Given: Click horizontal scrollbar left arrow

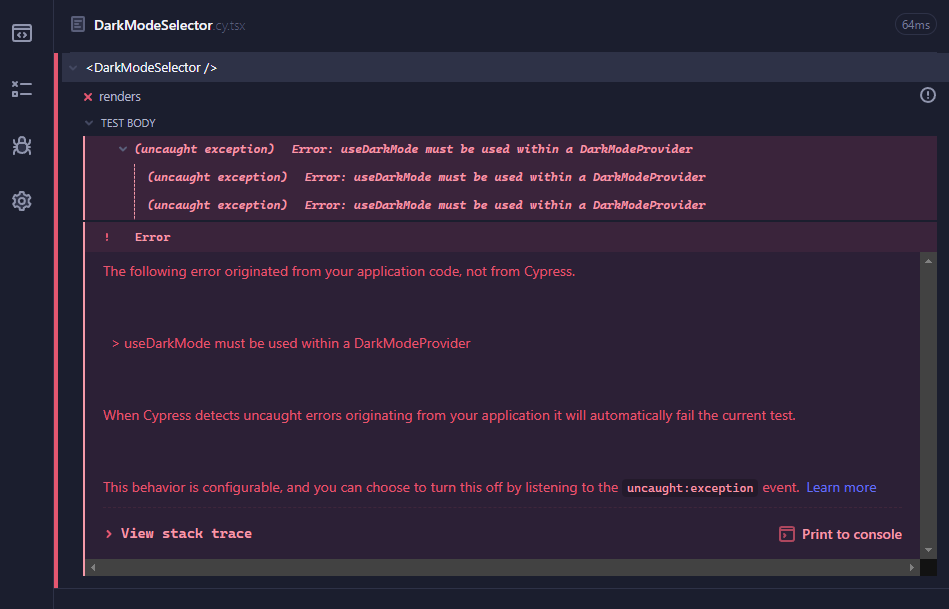Looking at the screenshot, I should click(x=93, y=567).
